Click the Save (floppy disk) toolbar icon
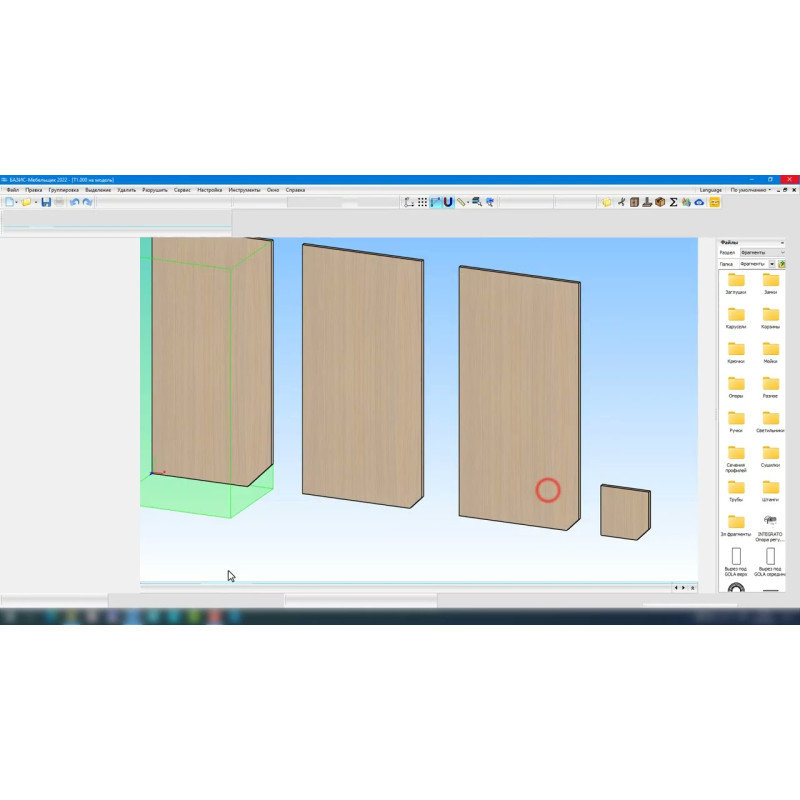 [x=46, y=202]
